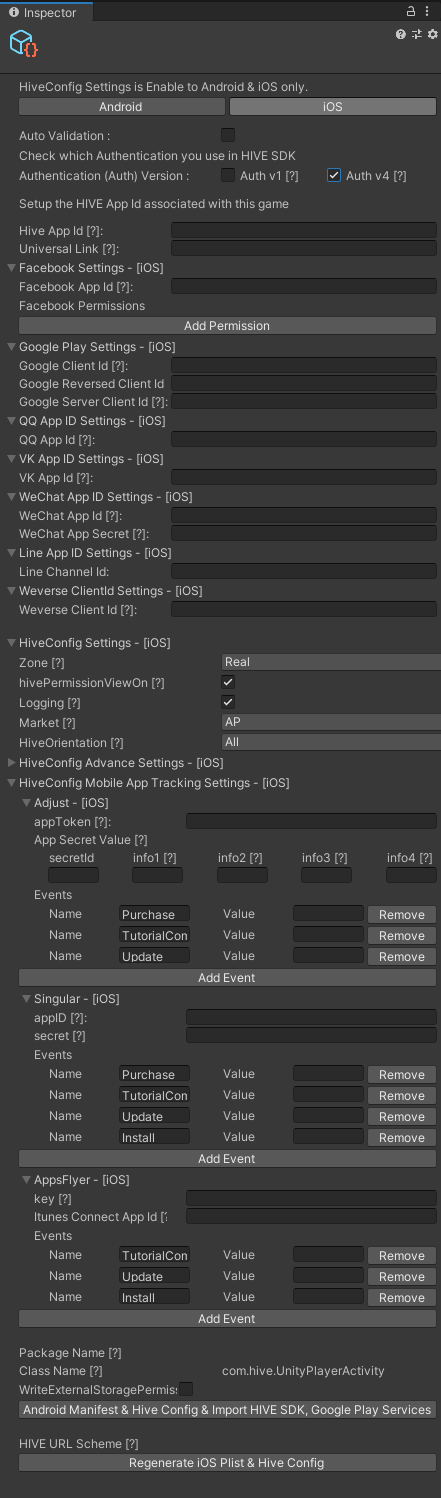Toggle the WriteExternalStoragePermission checkbox
The height and width of the screenshot is (1498, 441).
click(x=186, y=1389)
